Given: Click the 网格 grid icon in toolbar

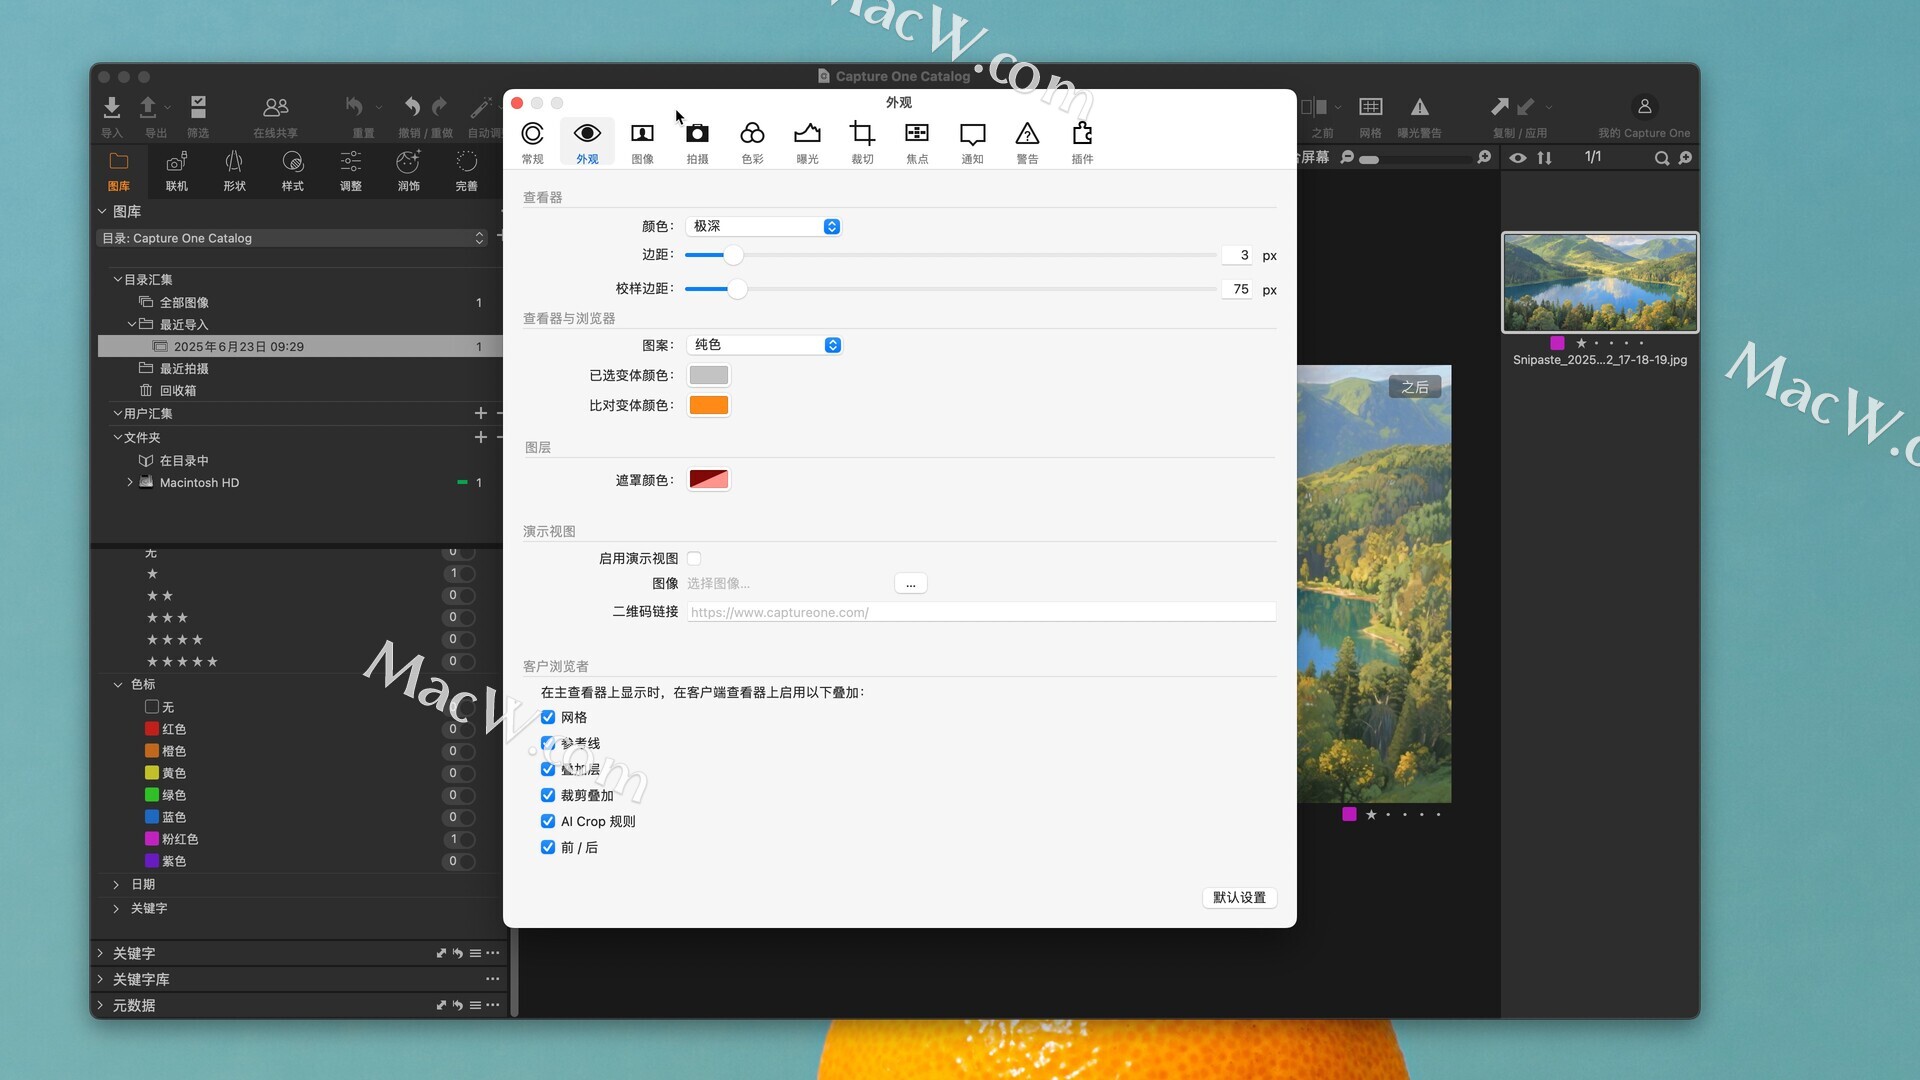Looking at the screenshot, I should (1371, 107).
